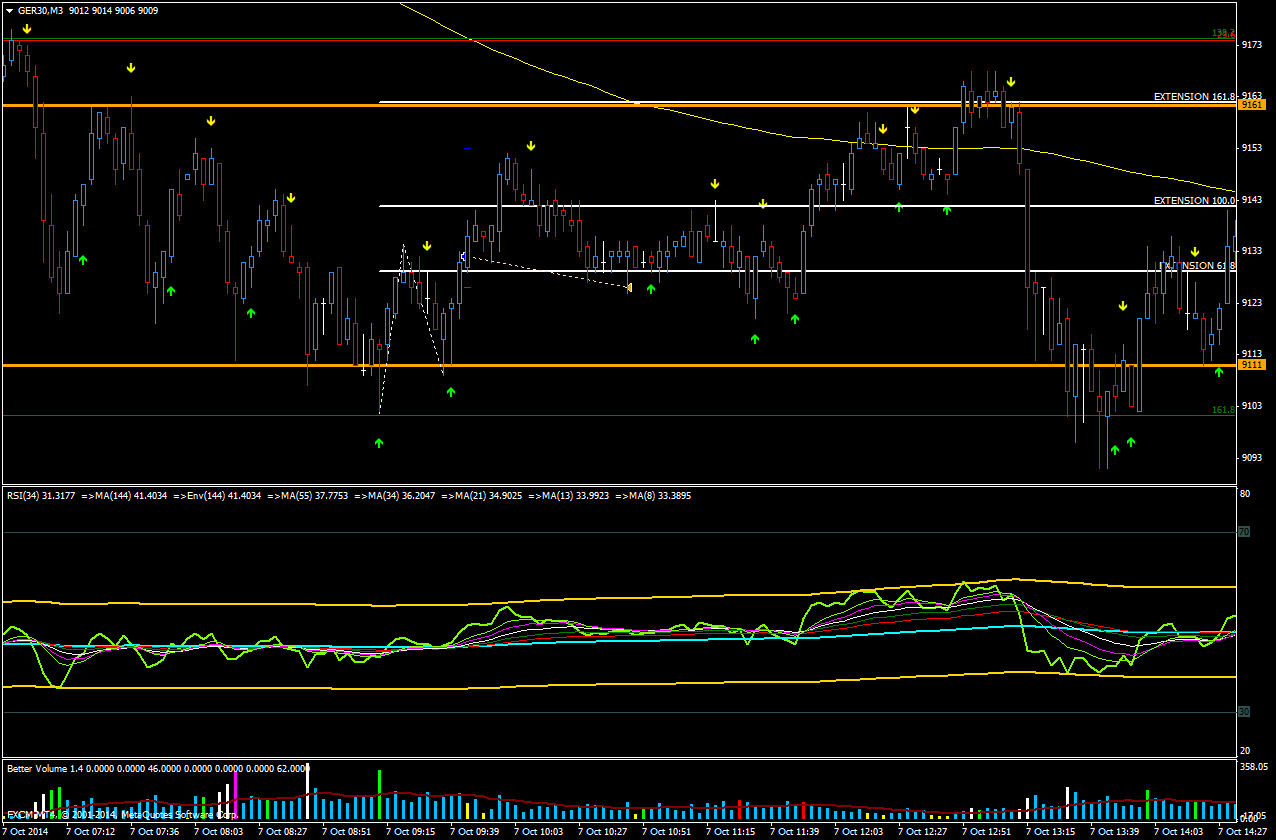Viewport: 1276px width, 840px height.
Task: Select the orange 9111 price level tag
Action: point(1252,366)
